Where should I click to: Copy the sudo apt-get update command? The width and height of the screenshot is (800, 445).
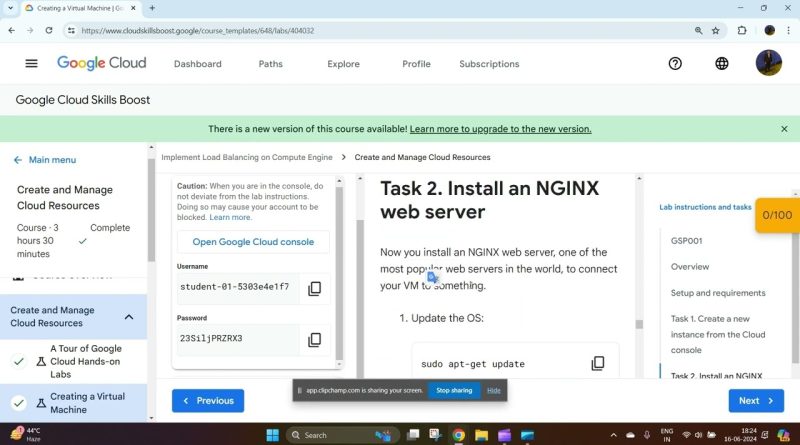click(x=597, y=363)
